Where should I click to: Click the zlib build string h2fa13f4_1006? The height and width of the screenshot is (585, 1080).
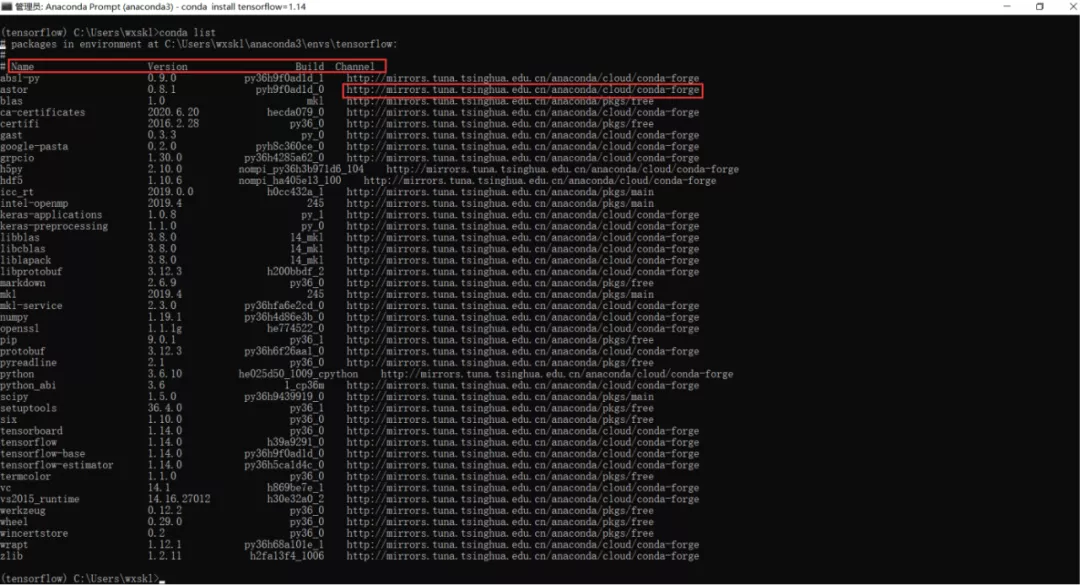287,556
